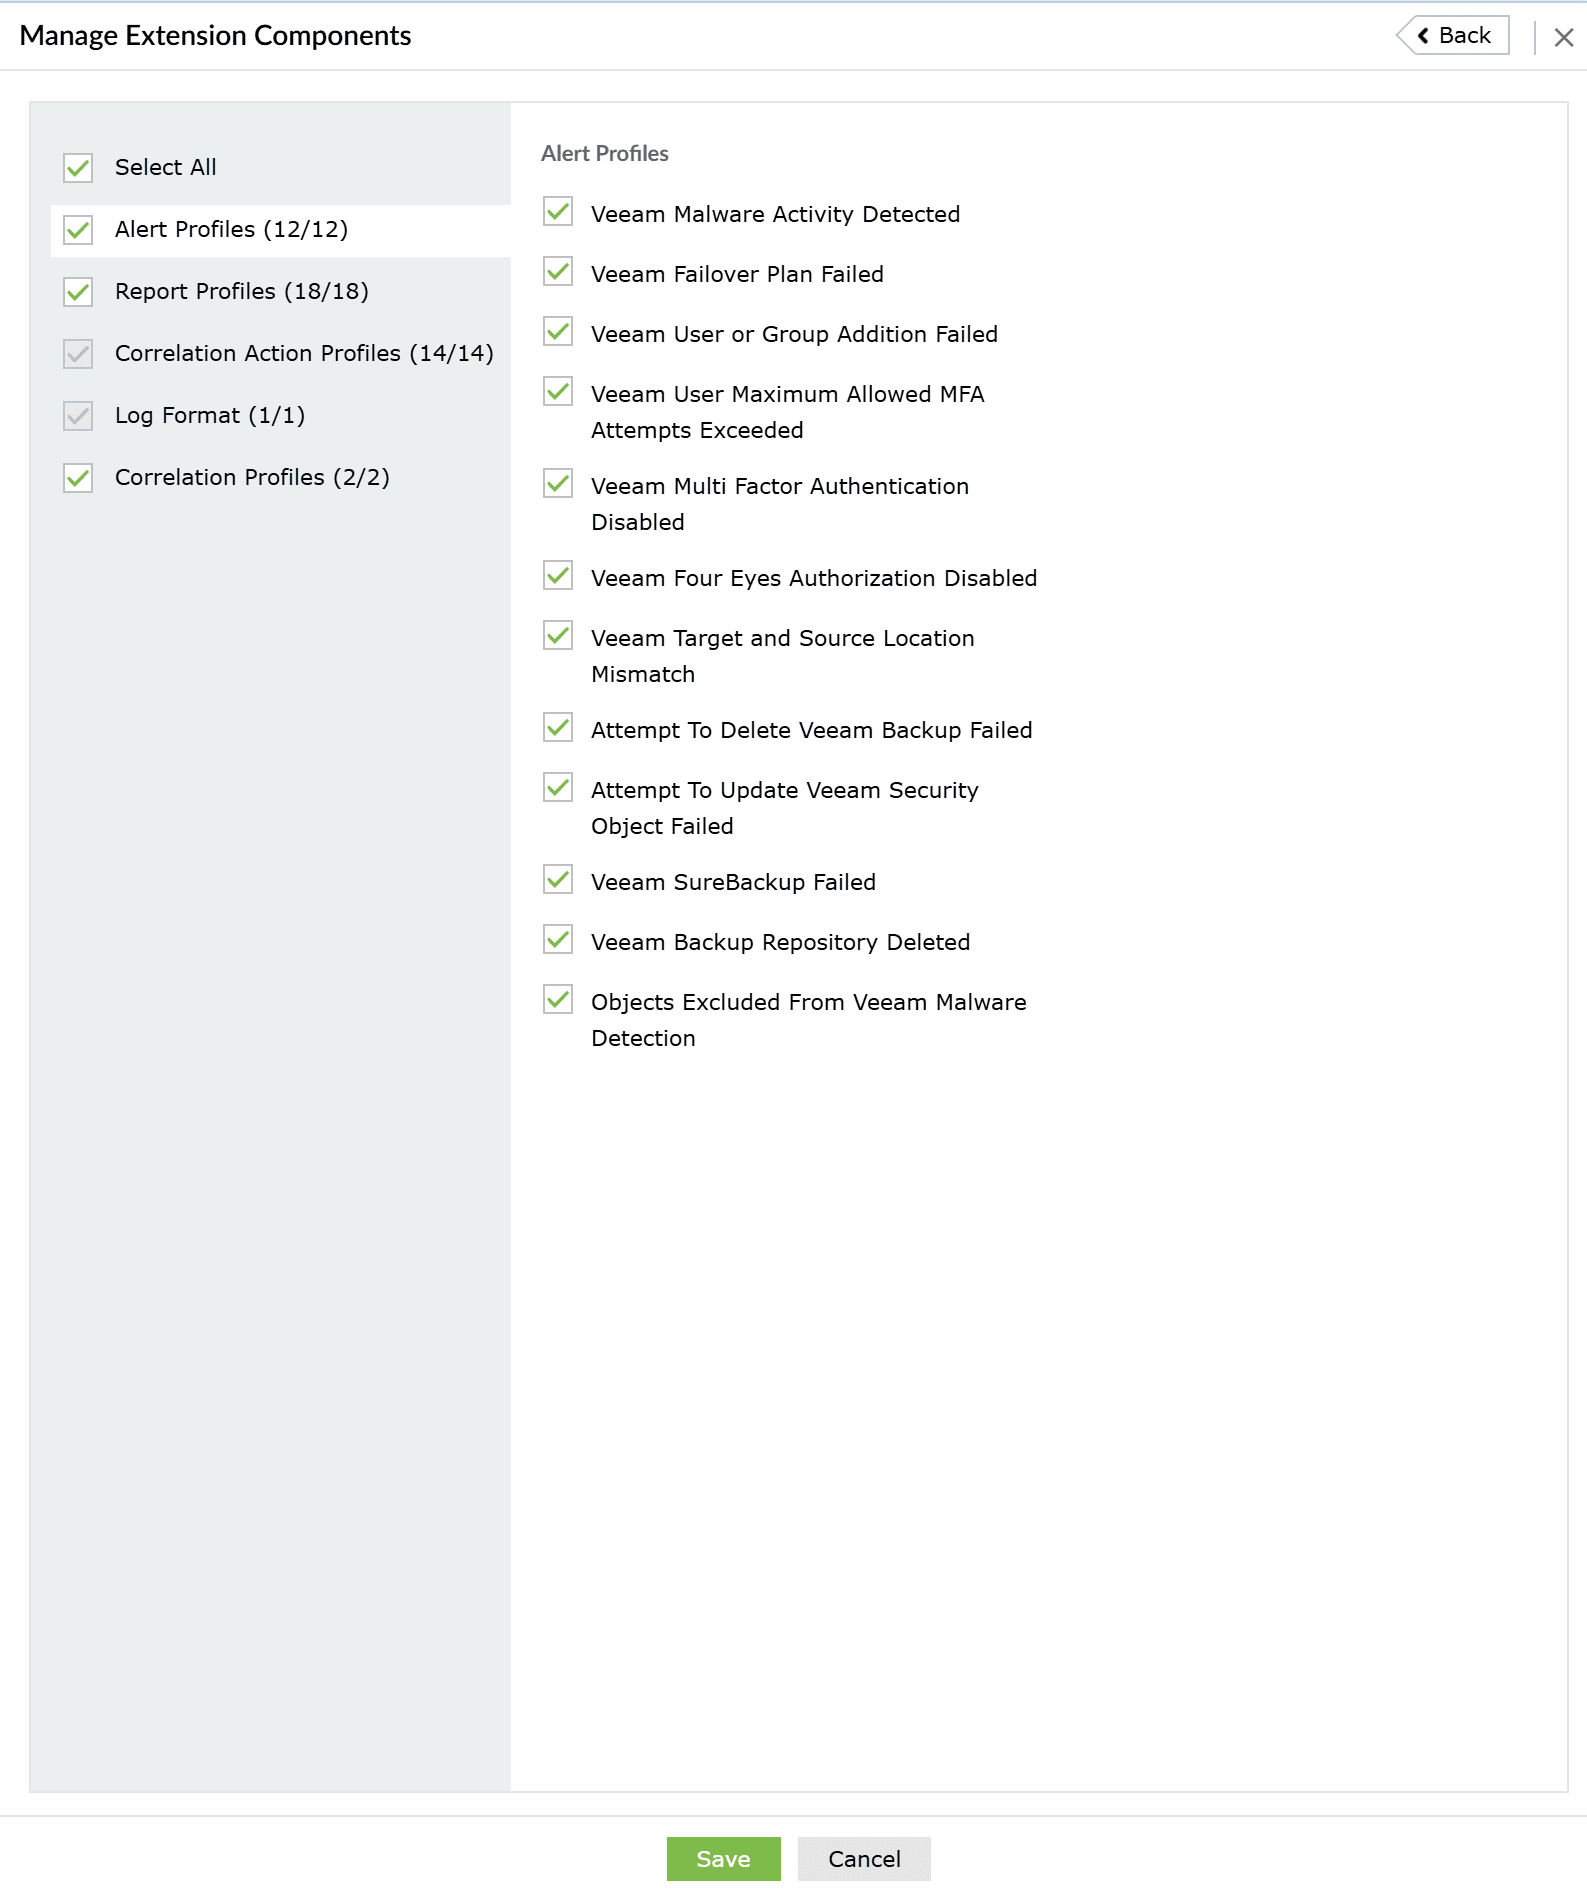Click the Veeam SureBackup Failed label

[x=733, y=882]
